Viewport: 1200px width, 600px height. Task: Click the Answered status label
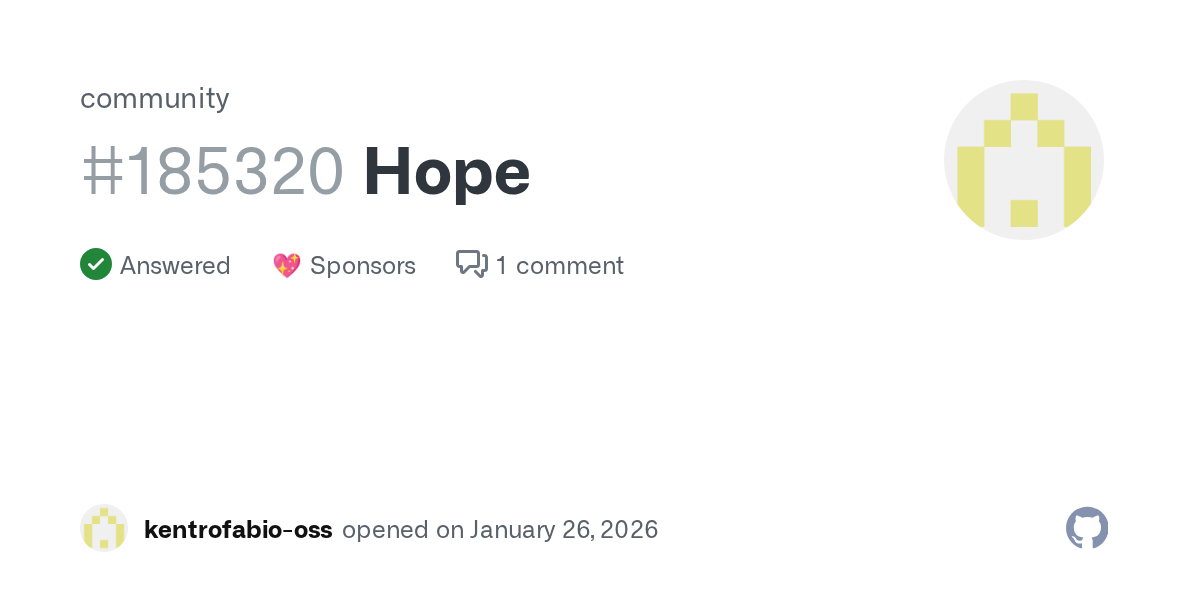point(175,265)
